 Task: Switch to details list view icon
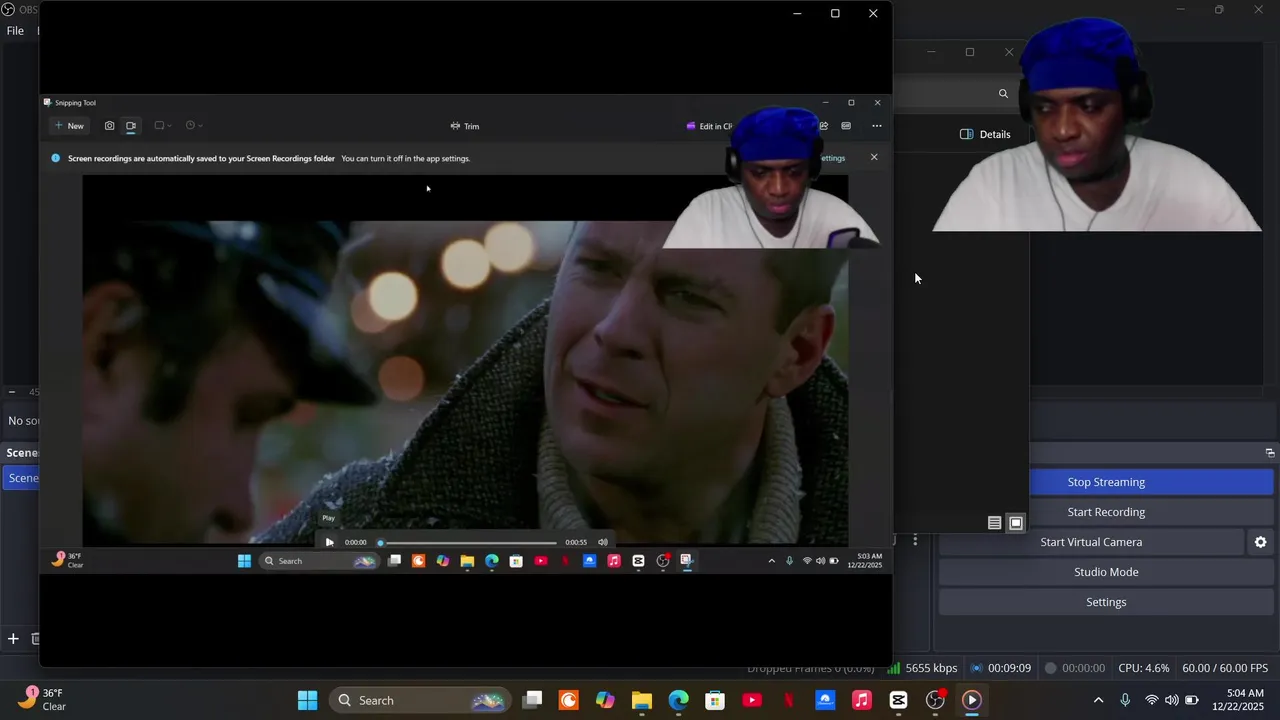coord(994,523)
